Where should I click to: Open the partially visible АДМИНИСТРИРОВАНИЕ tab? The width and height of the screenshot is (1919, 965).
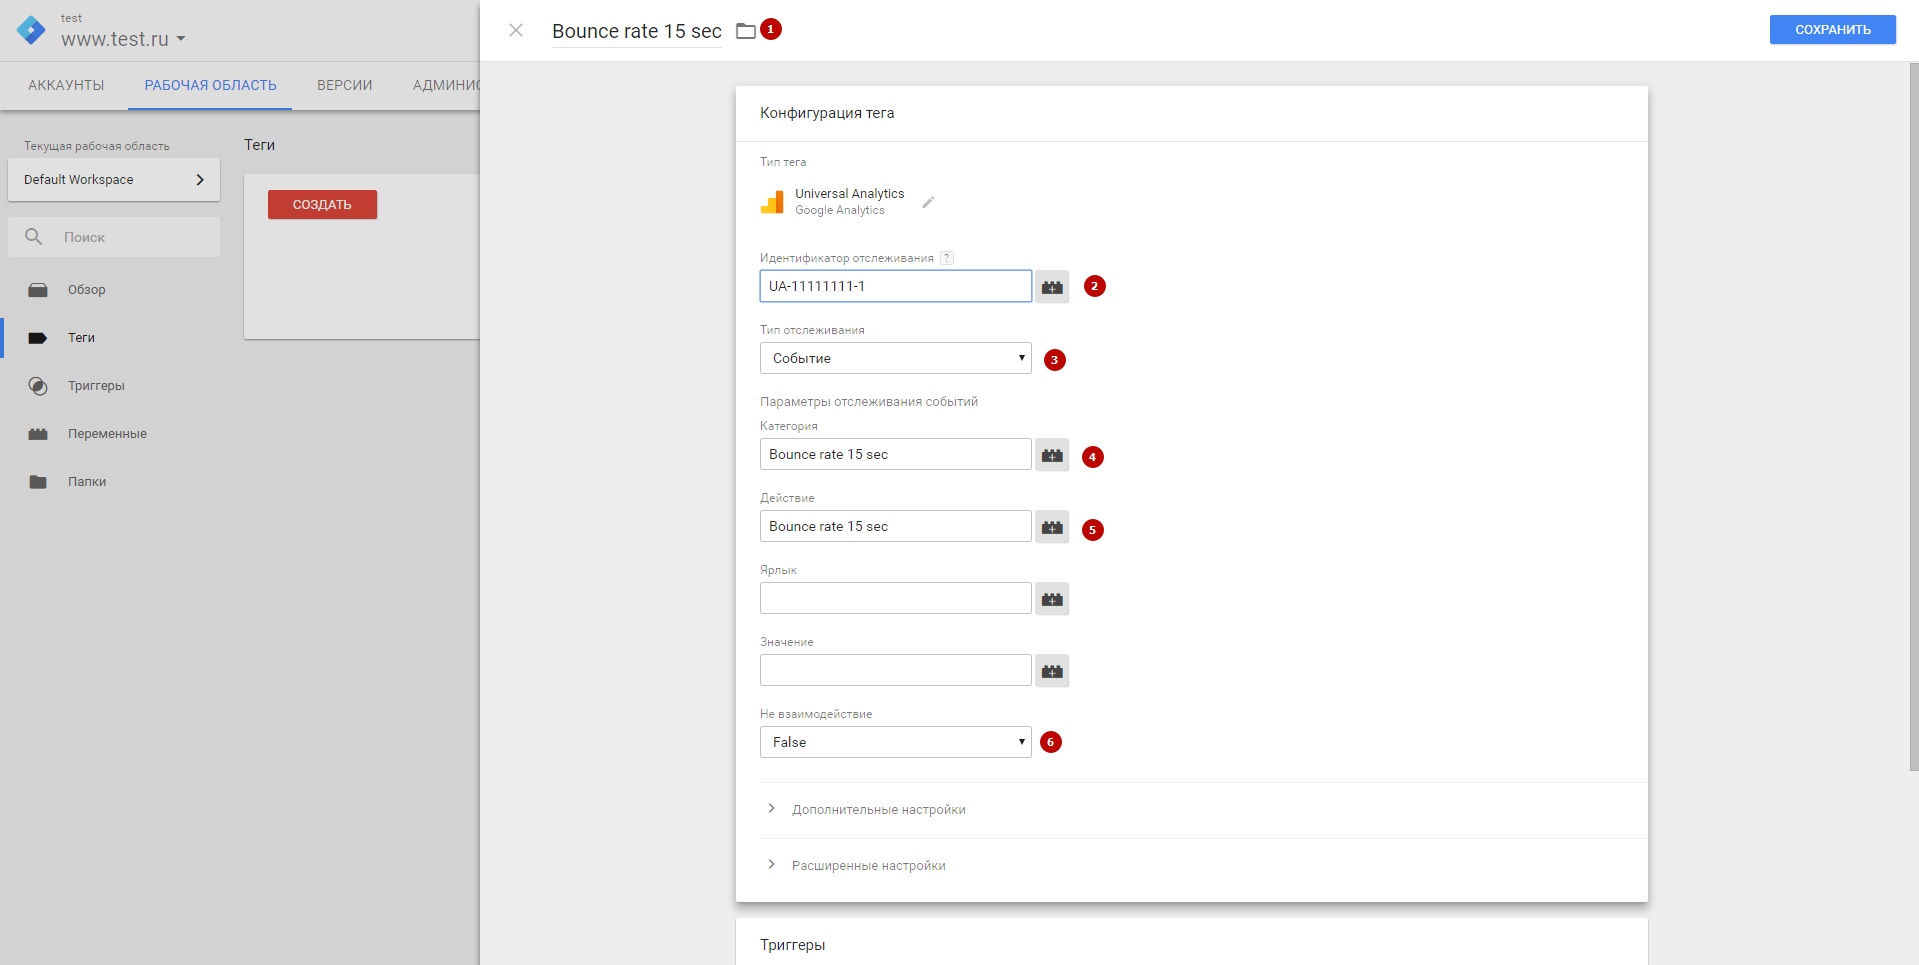click(444, 85)
